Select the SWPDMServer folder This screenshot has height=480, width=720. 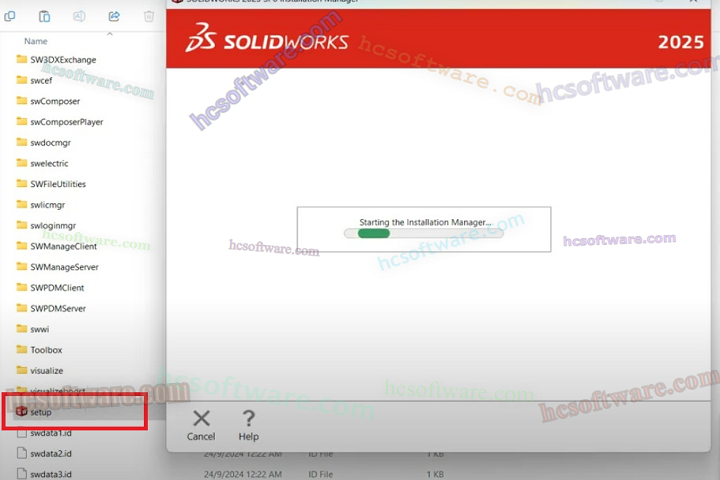click(x=51, y=308)
